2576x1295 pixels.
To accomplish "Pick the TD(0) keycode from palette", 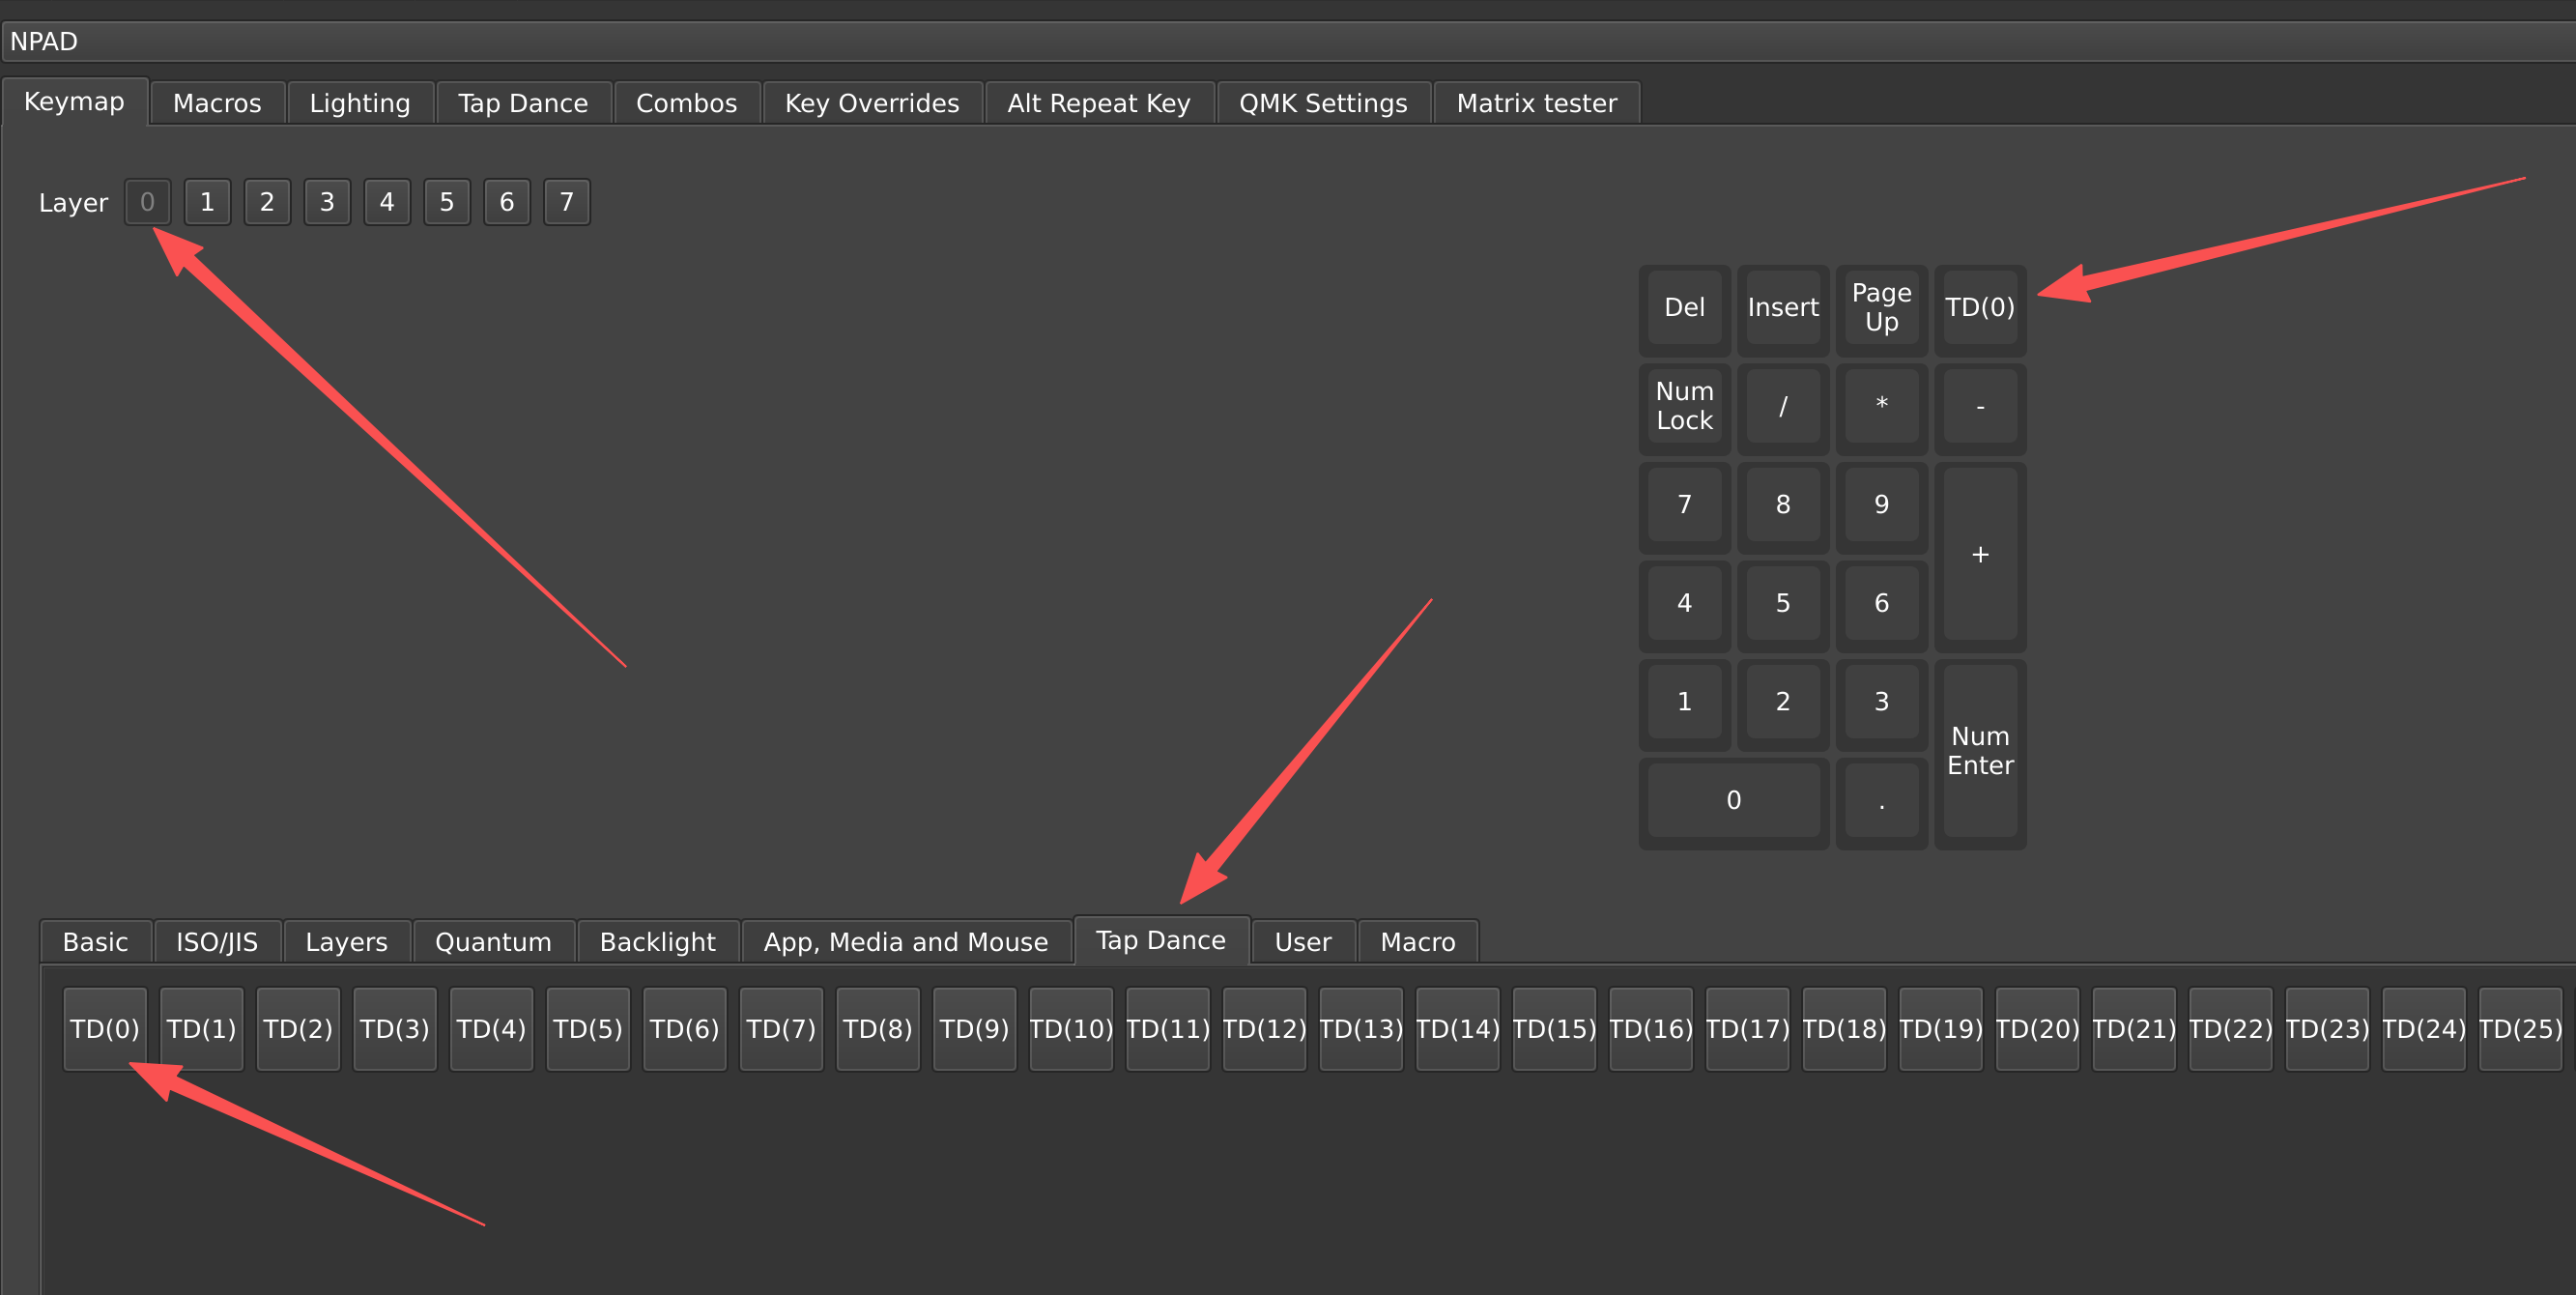I will pos(104,1029).
